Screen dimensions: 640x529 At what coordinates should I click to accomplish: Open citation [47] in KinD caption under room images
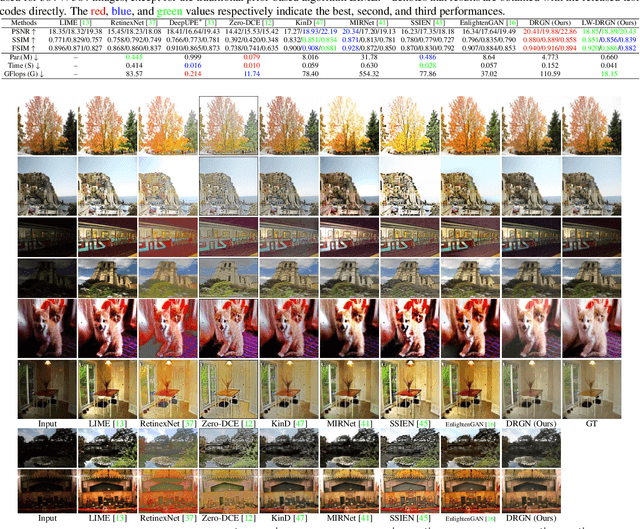click(300, 424)
